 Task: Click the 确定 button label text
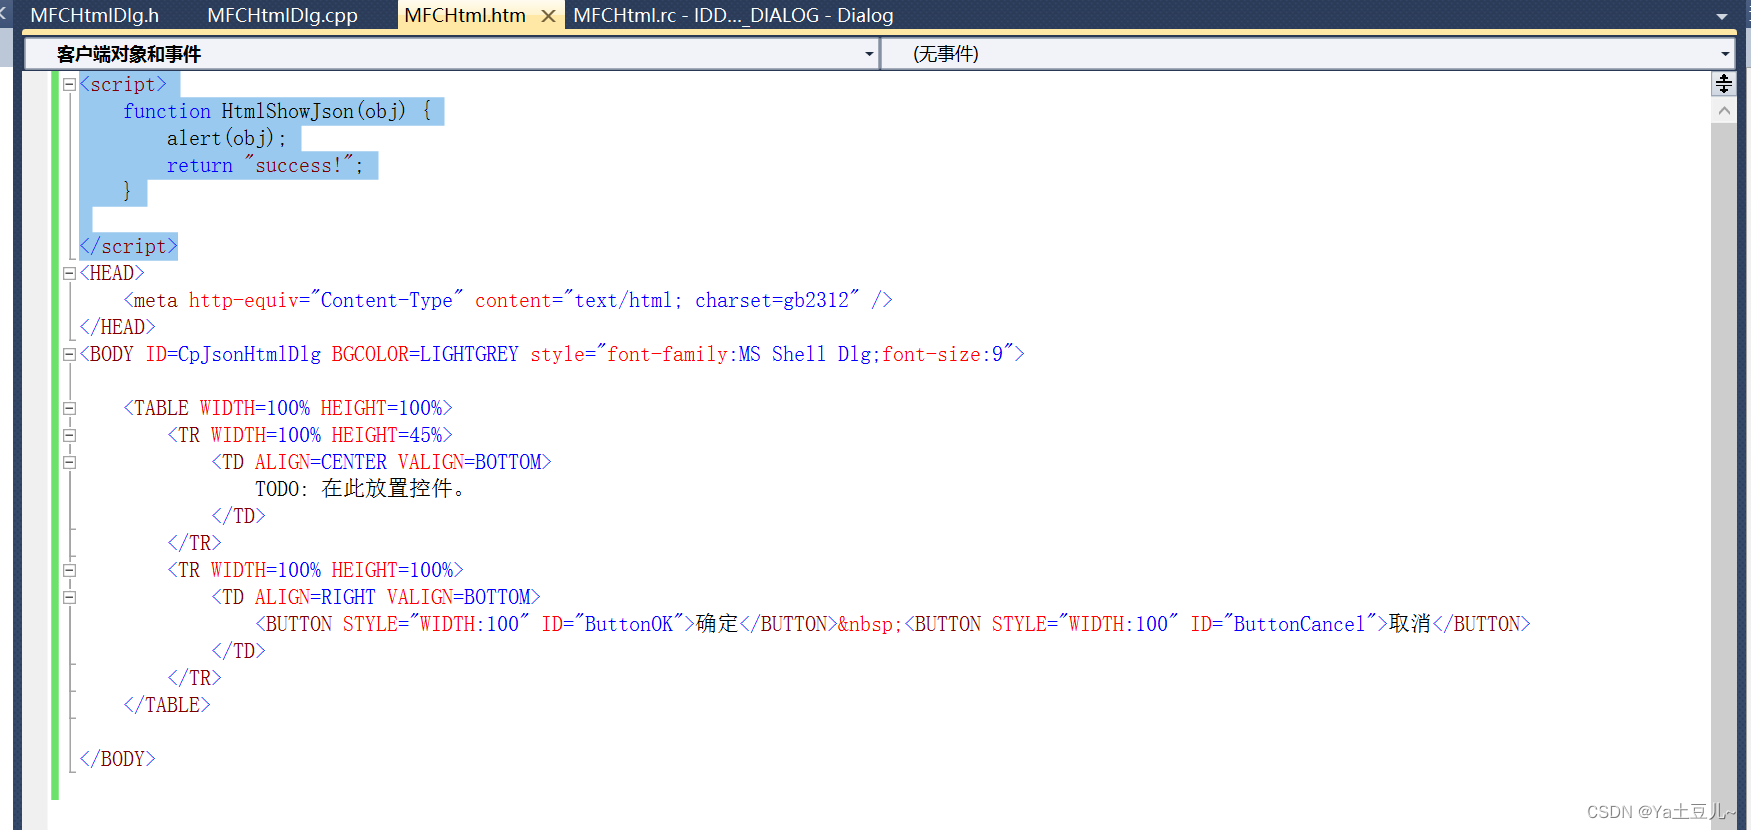point(717,624)
